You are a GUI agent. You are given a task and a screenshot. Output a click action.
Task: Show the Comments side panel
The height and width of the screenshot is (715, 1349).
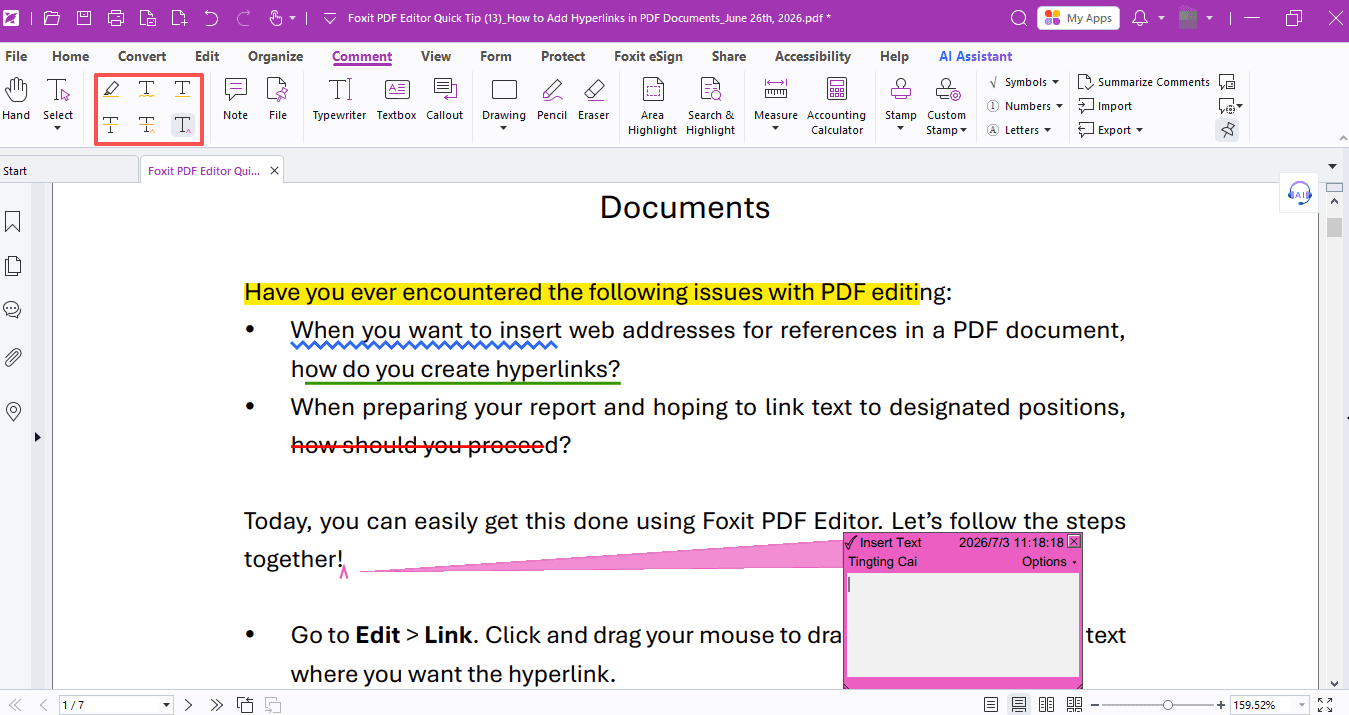pyautogui.click(x=14, y=310)
